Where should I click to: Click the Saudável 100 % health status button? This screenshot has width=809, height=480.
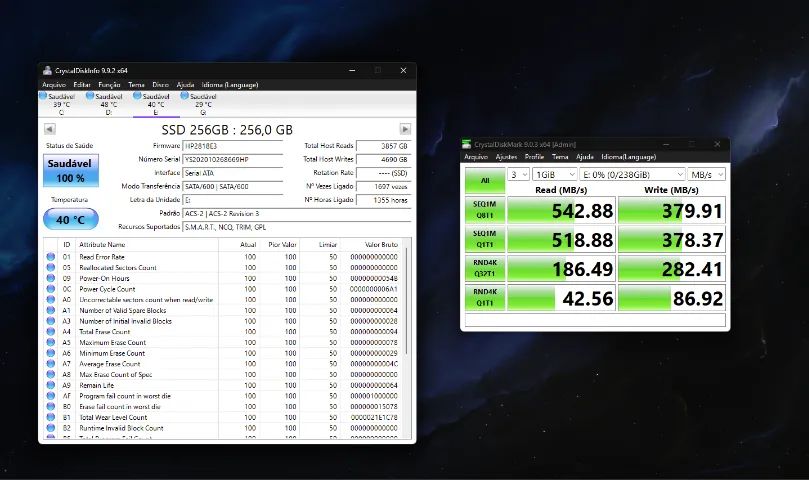71,170
